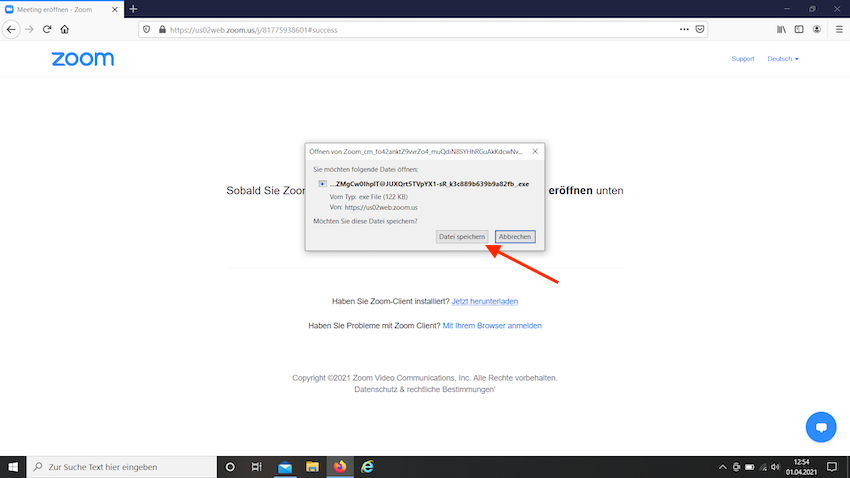Go to the Firefox home page
The height and width of the screenshot is (478, 850).
point(65,29)
